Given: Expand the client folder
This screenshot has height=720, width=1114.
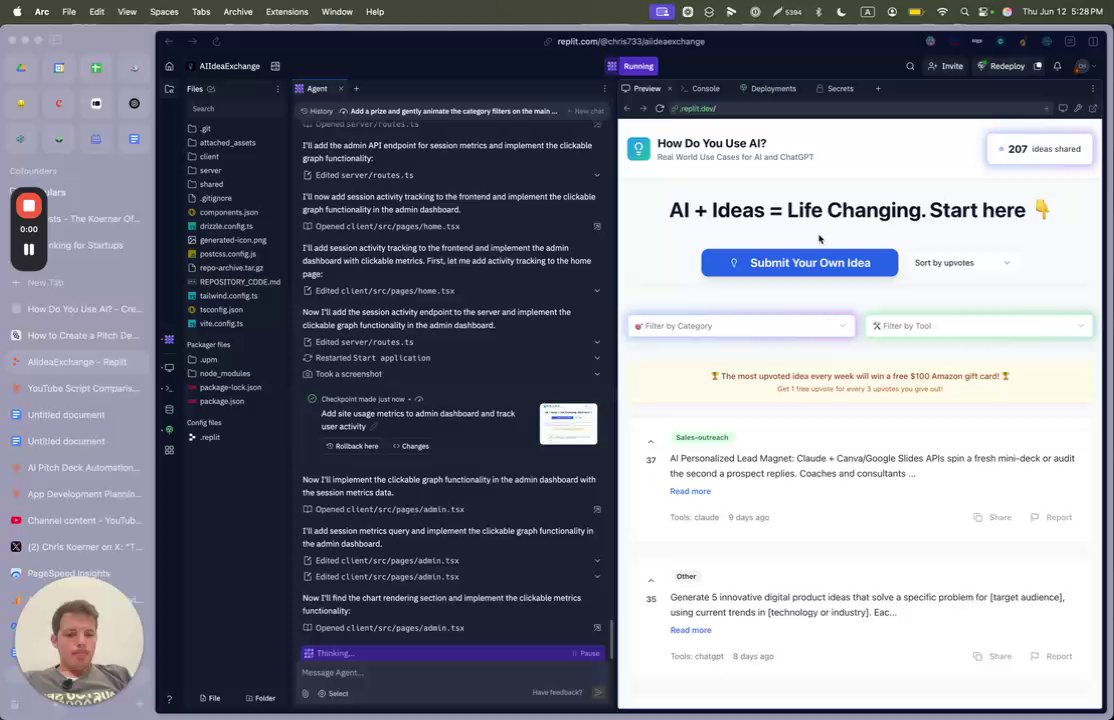Looking at the screenshot, I should tap(203, 156).
